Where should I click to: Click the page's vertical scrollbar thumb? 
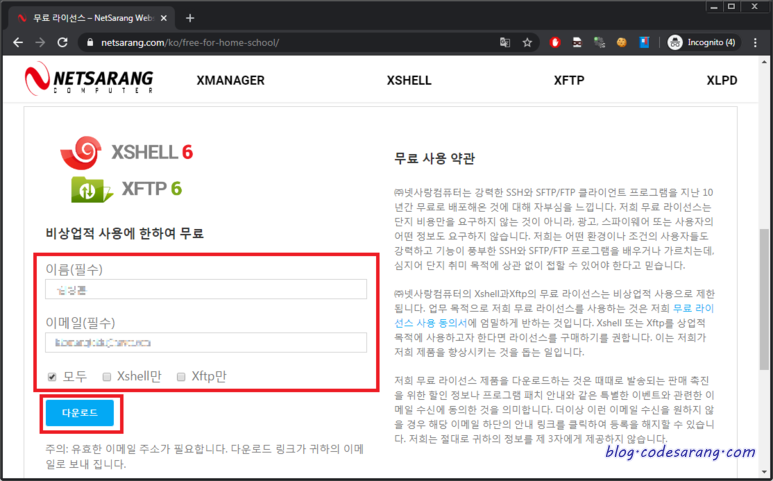[x=764, y=301]
